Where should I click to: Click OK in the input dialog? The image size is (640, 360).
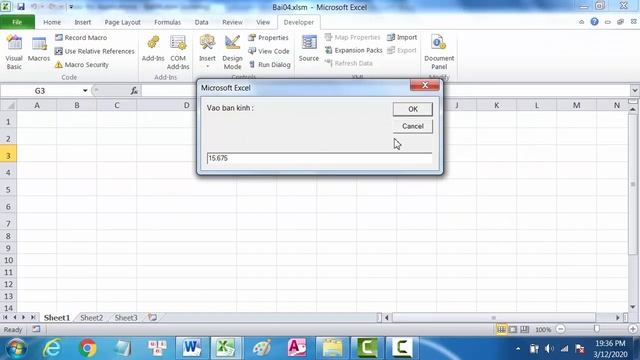[413, 109]
